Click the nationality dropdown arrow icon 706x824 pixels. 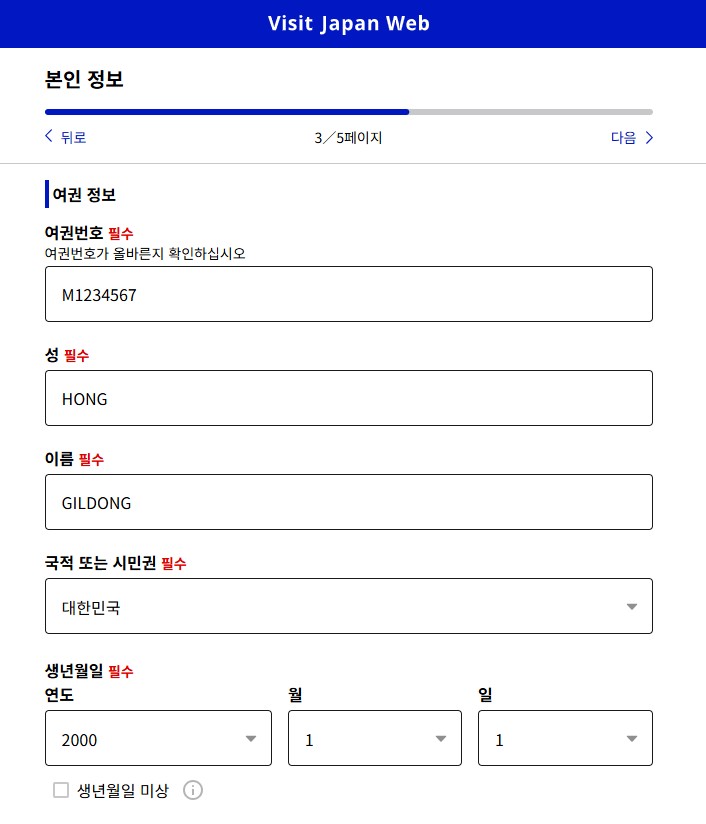tap(632, 606)
